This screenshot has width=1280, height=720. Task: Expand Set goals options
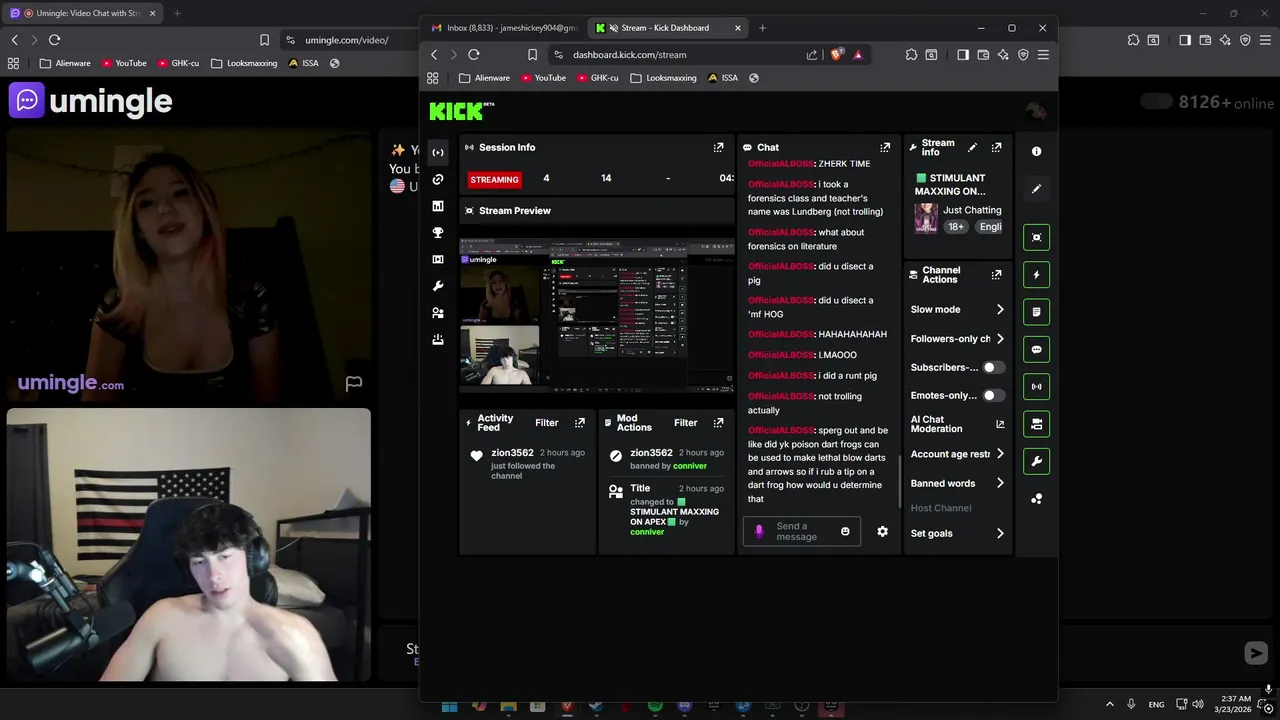click(958, 533)
